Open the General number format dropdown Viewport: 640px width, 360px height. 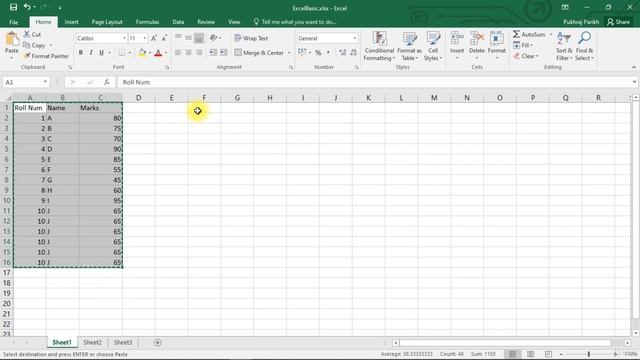click(x=354, y=38)
